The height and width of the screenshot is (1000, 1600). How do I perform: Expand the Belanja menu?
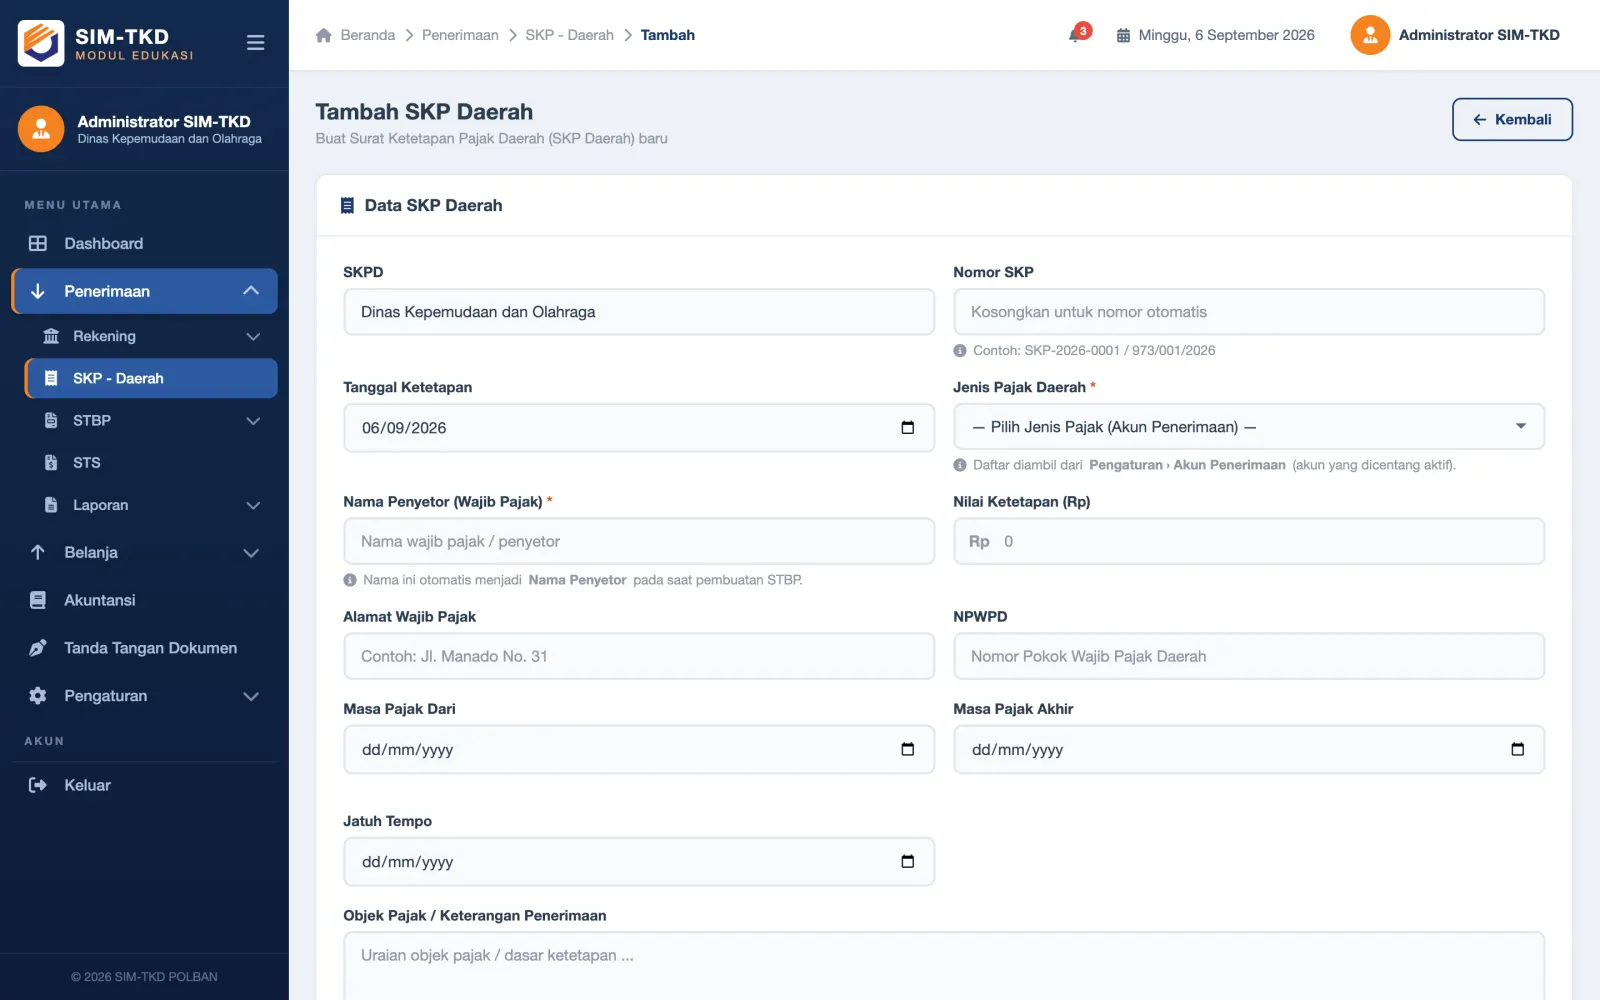pyautogui.click(x=144, y=552)
